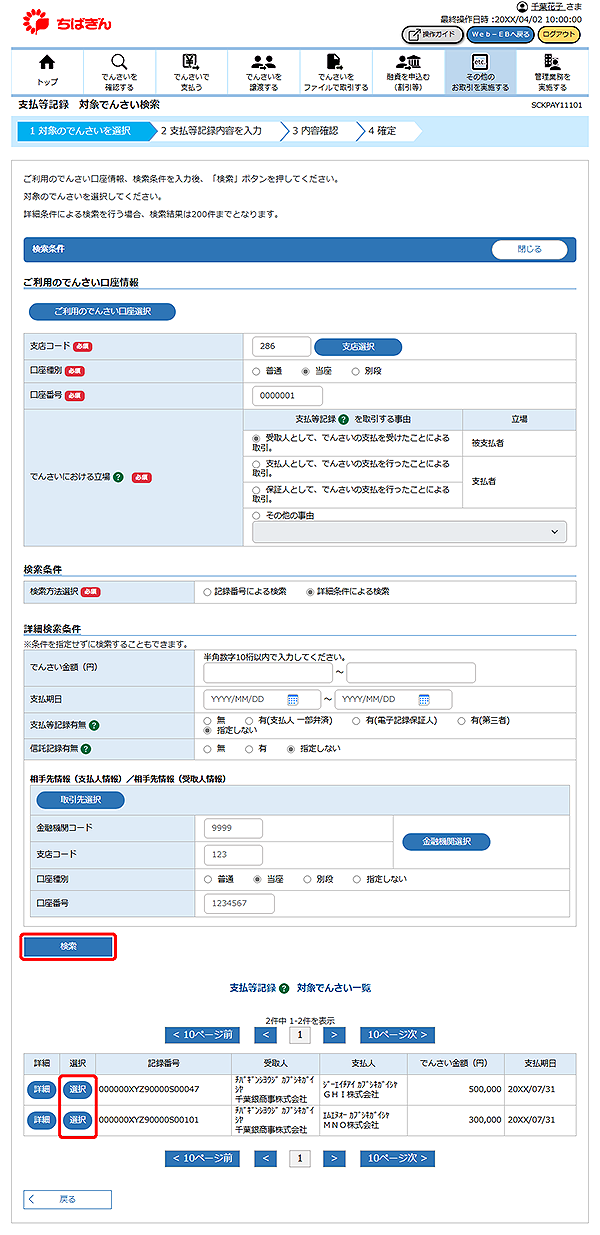Click branch code field showing 286
600x1235 pixels.
point(281,346)
